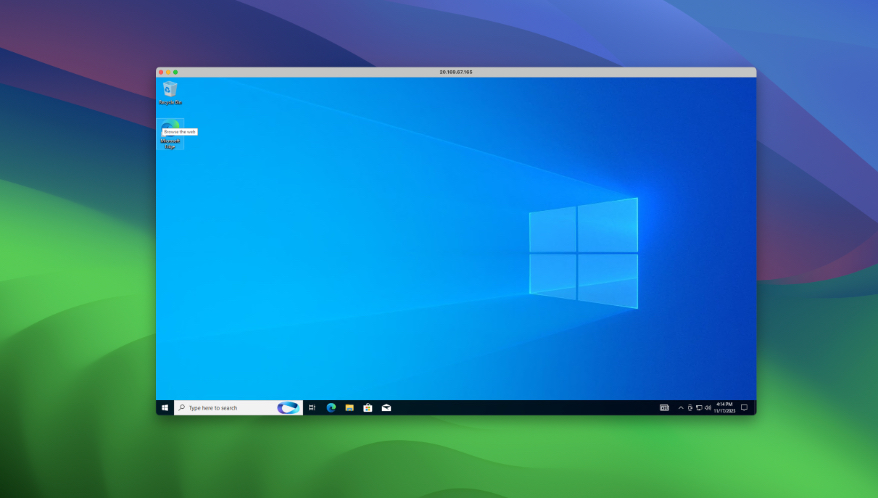Open the notification Action Center icon
Screen dimensions: 878x498
click(x=744, y=408)
